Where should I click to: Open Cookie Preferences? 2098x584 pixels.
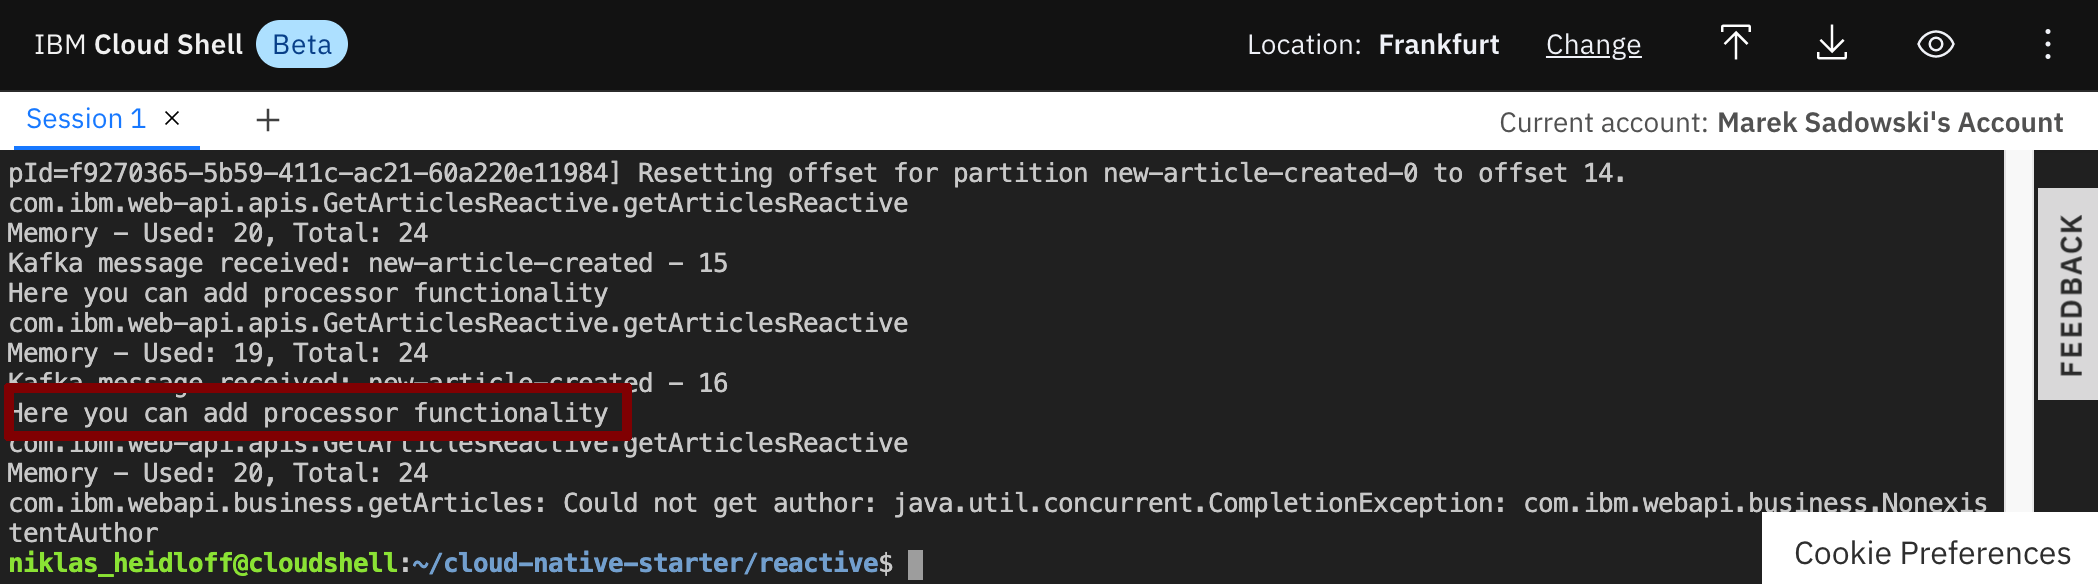pos(1932,552)
